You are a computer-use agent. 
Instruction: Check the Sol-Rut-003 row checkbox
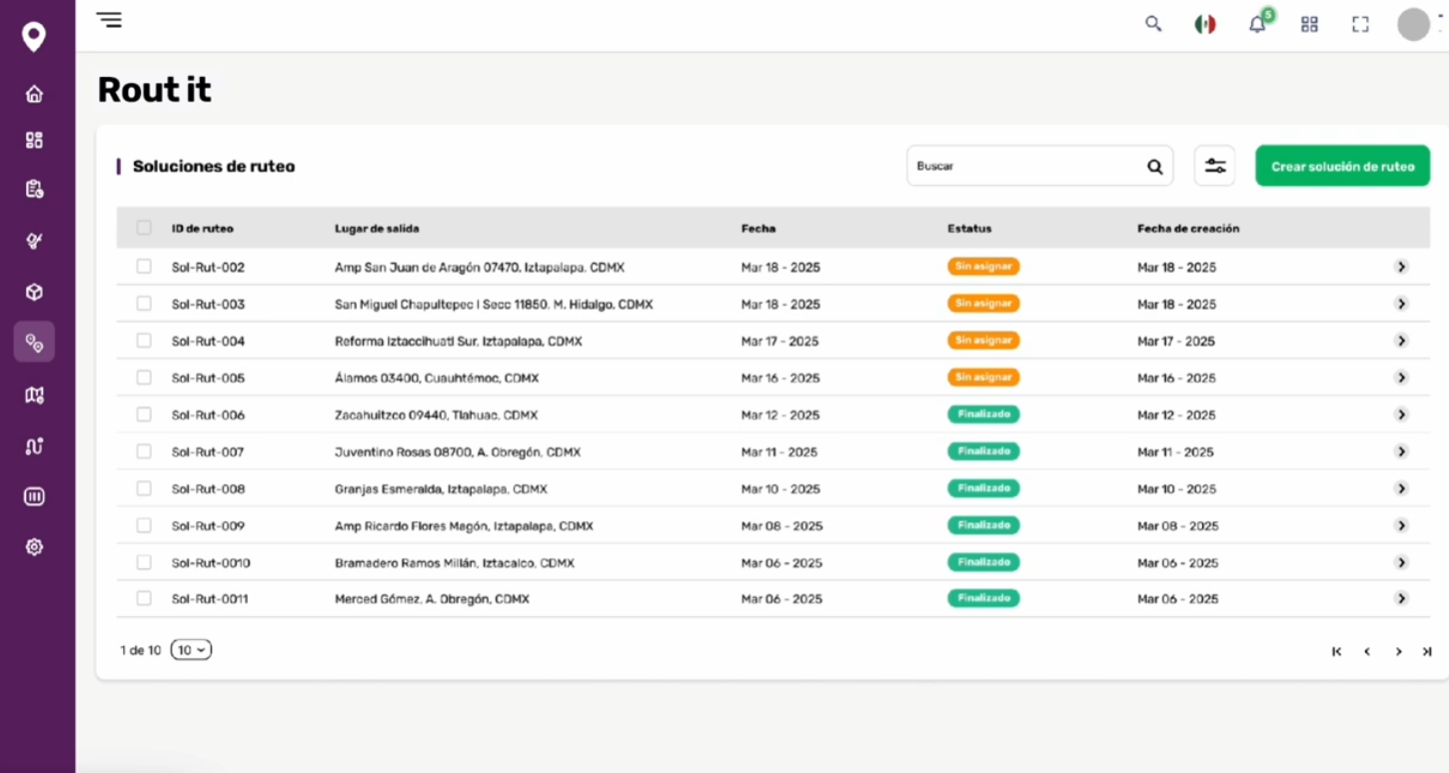point(144,303)
